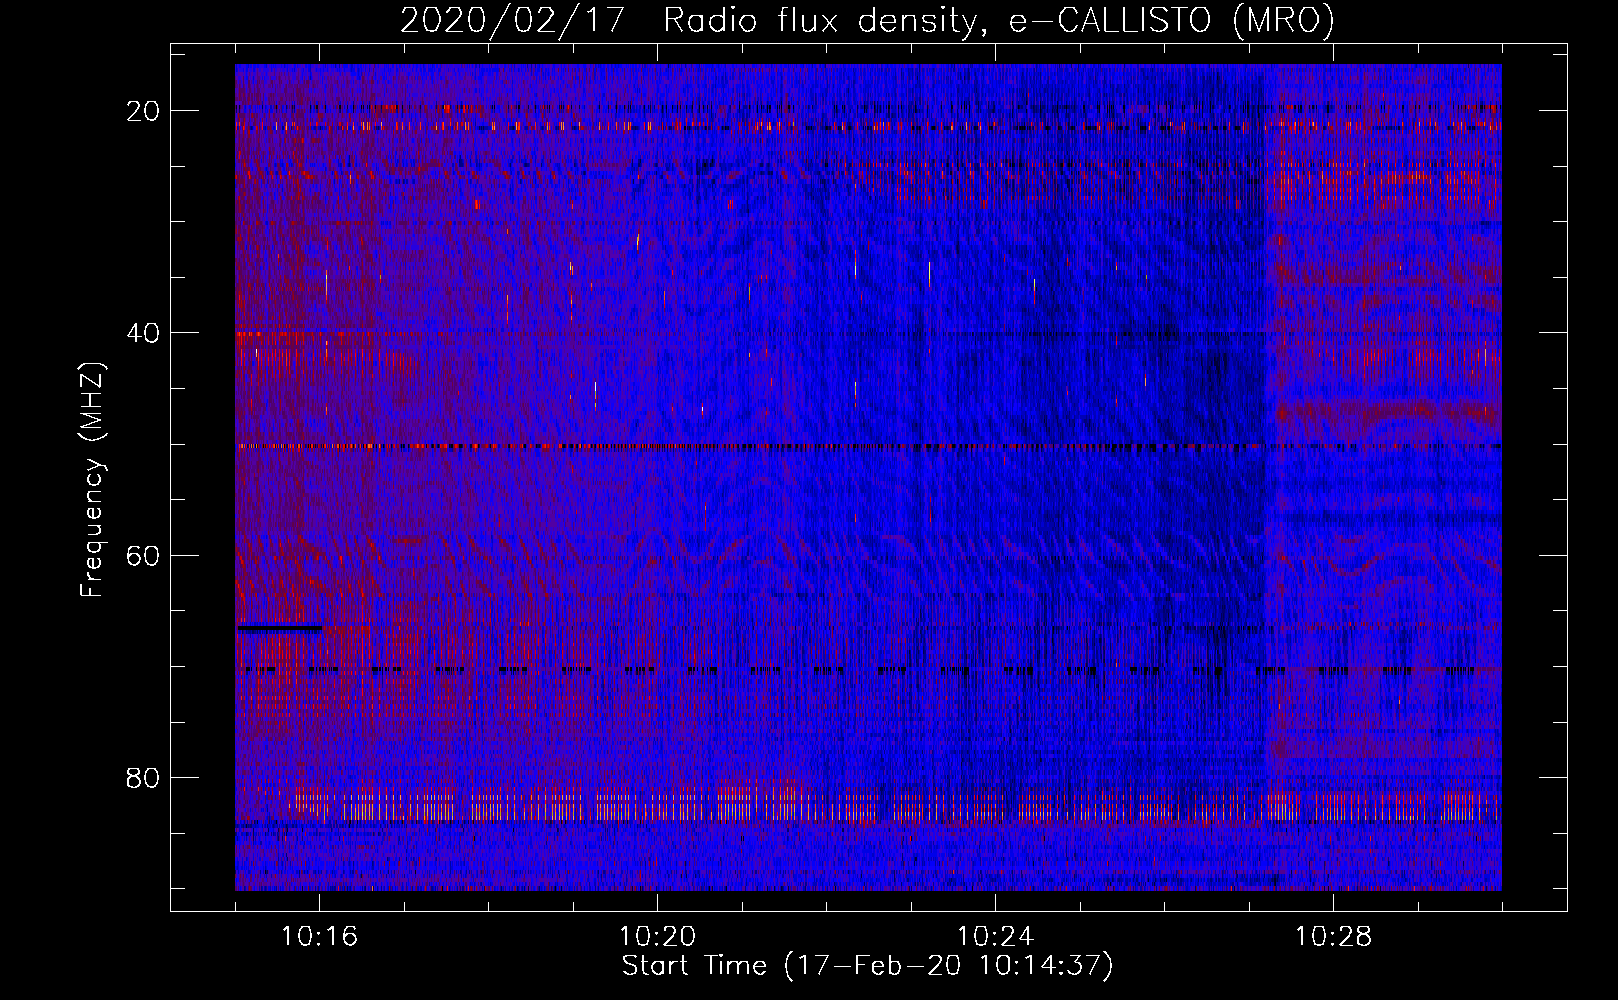
Task: Click the 10:24 time tick label
Action: (995, 937)
